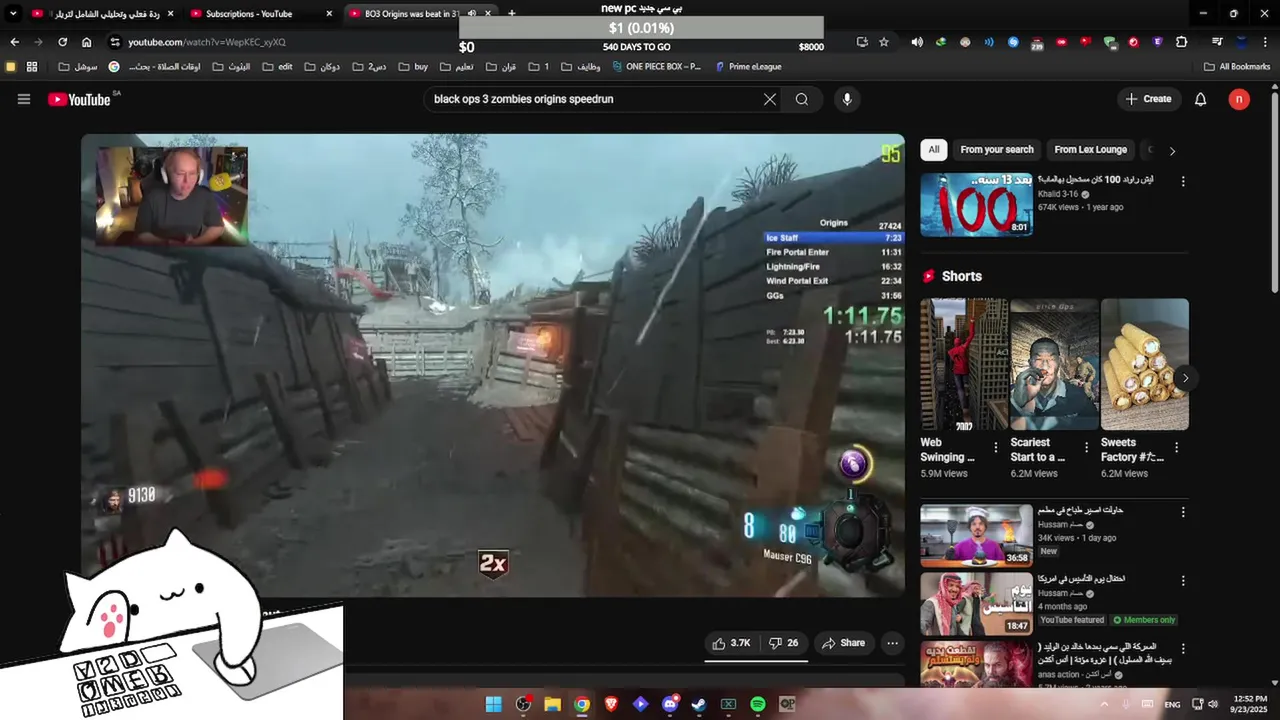Open the All Bookmarks folder
This screenshot has height=720, width=1280.
coord(1237,67)
